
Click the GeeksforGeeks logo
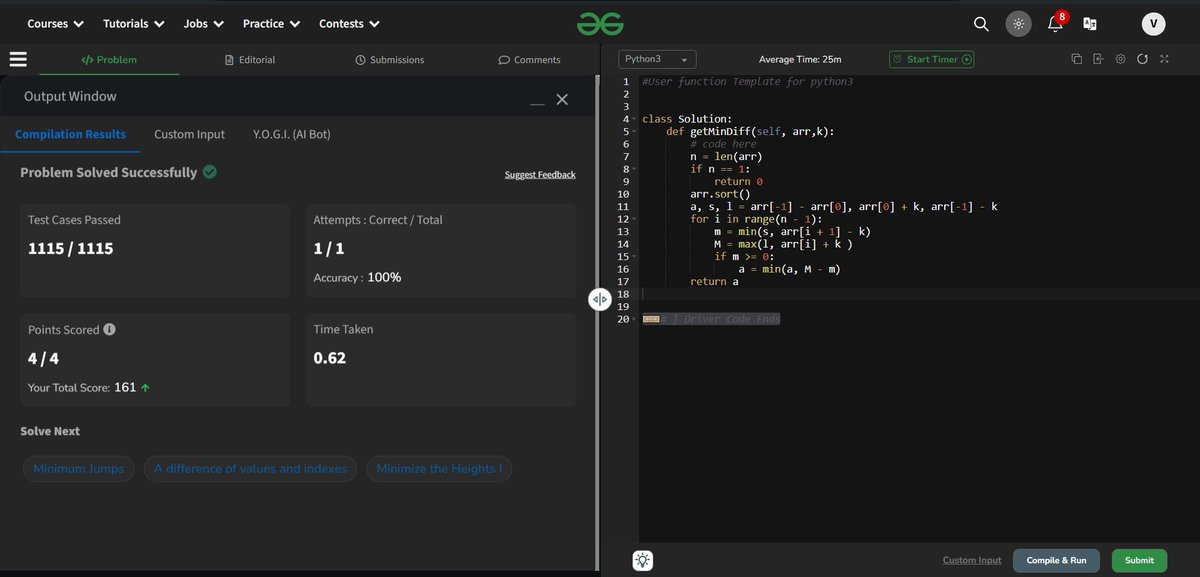click(x=600, y=23)
